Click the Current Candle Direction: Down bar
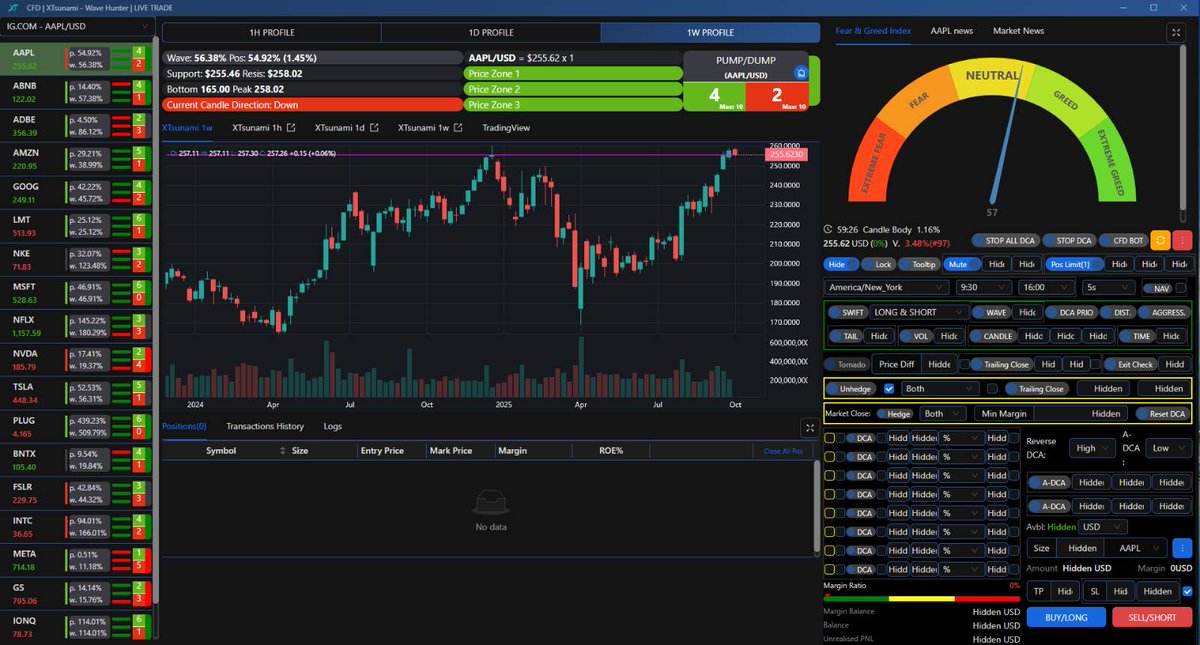Image resolution: width=1200 pixels, height=645 pixels. pyautogui.click(x=311, y=104)
